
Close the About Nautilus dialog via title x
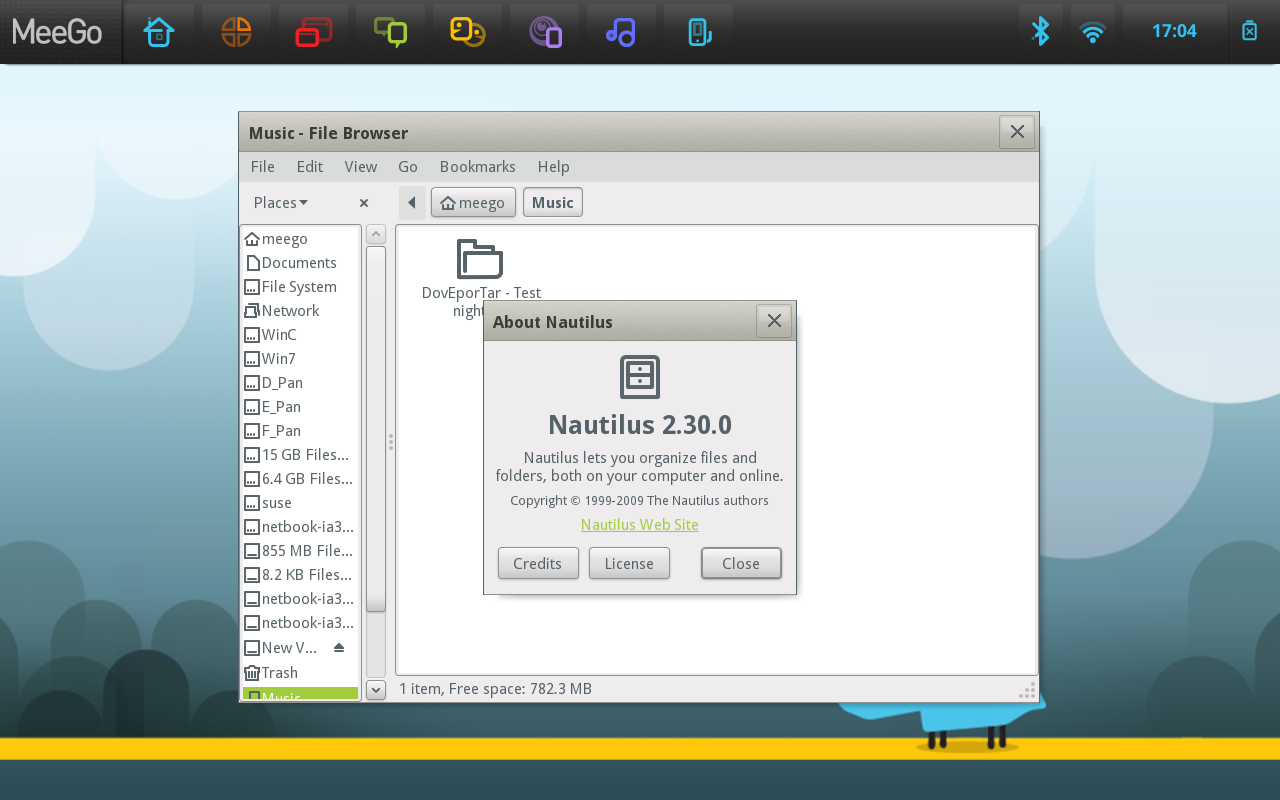point(774,321)
